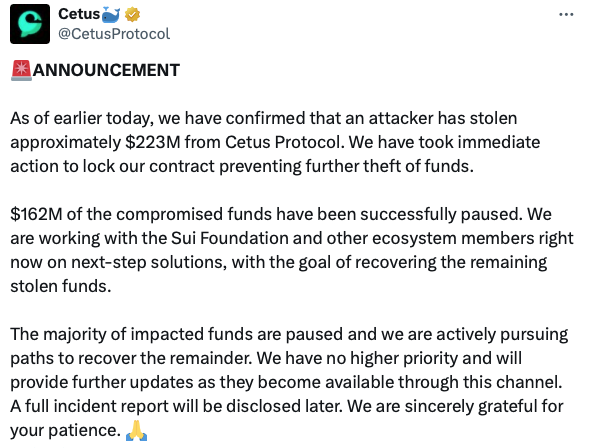Click the praying hands emoji
This screenshot has height=448, width=590.
pyautogui.click(x=136, y=430)
